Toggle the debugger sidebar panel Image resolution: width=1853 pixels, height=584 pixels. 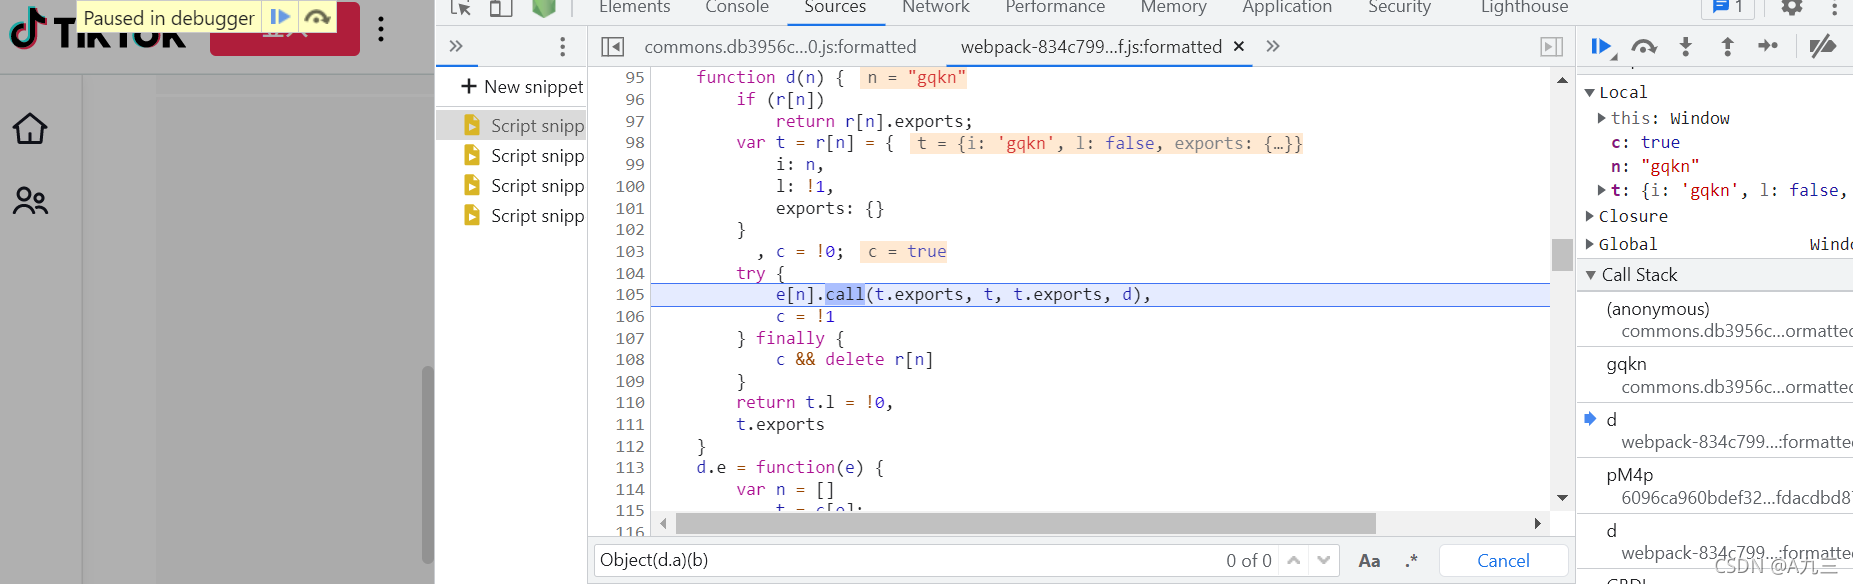1551,47
